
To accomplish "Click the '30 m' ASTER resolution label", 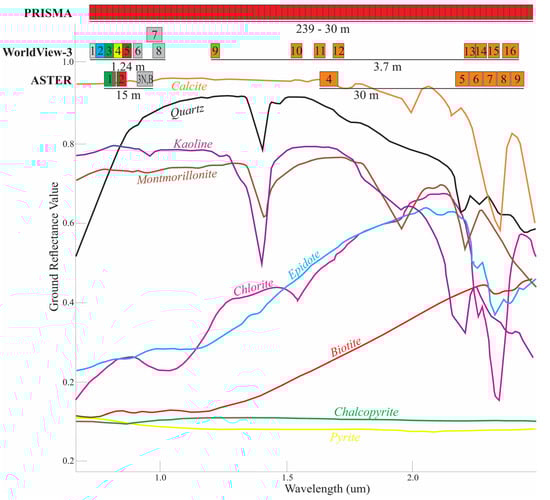I will click(366, 95).
